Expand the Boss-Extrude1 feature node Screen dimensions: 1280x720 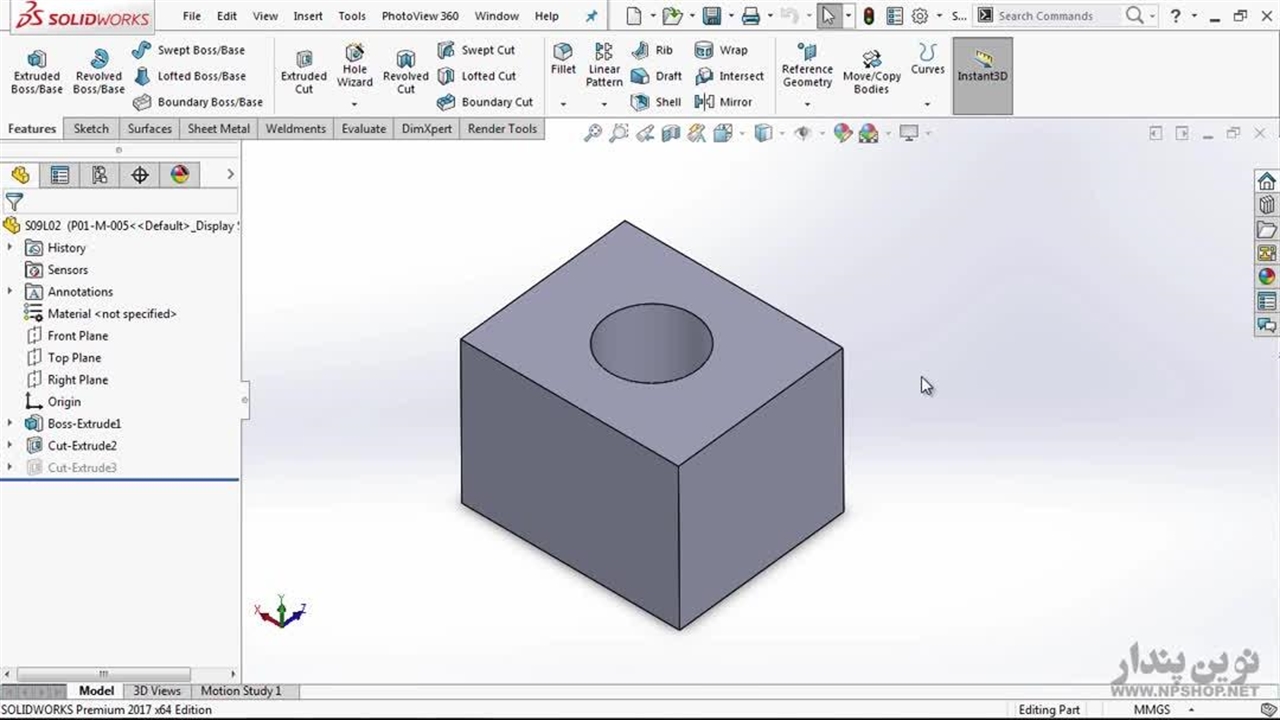(10, 424)
